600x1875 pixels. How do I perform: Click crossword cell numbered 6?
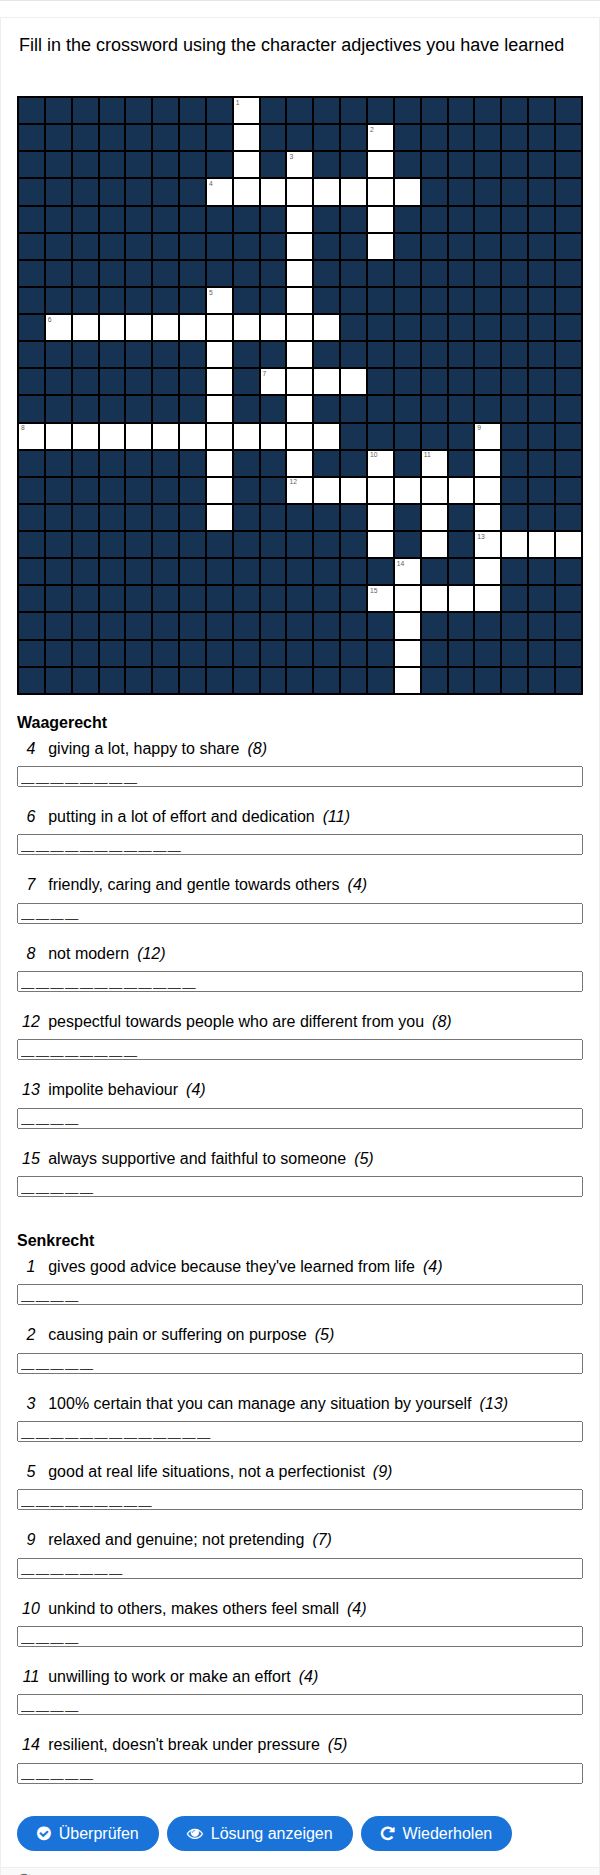58,327
